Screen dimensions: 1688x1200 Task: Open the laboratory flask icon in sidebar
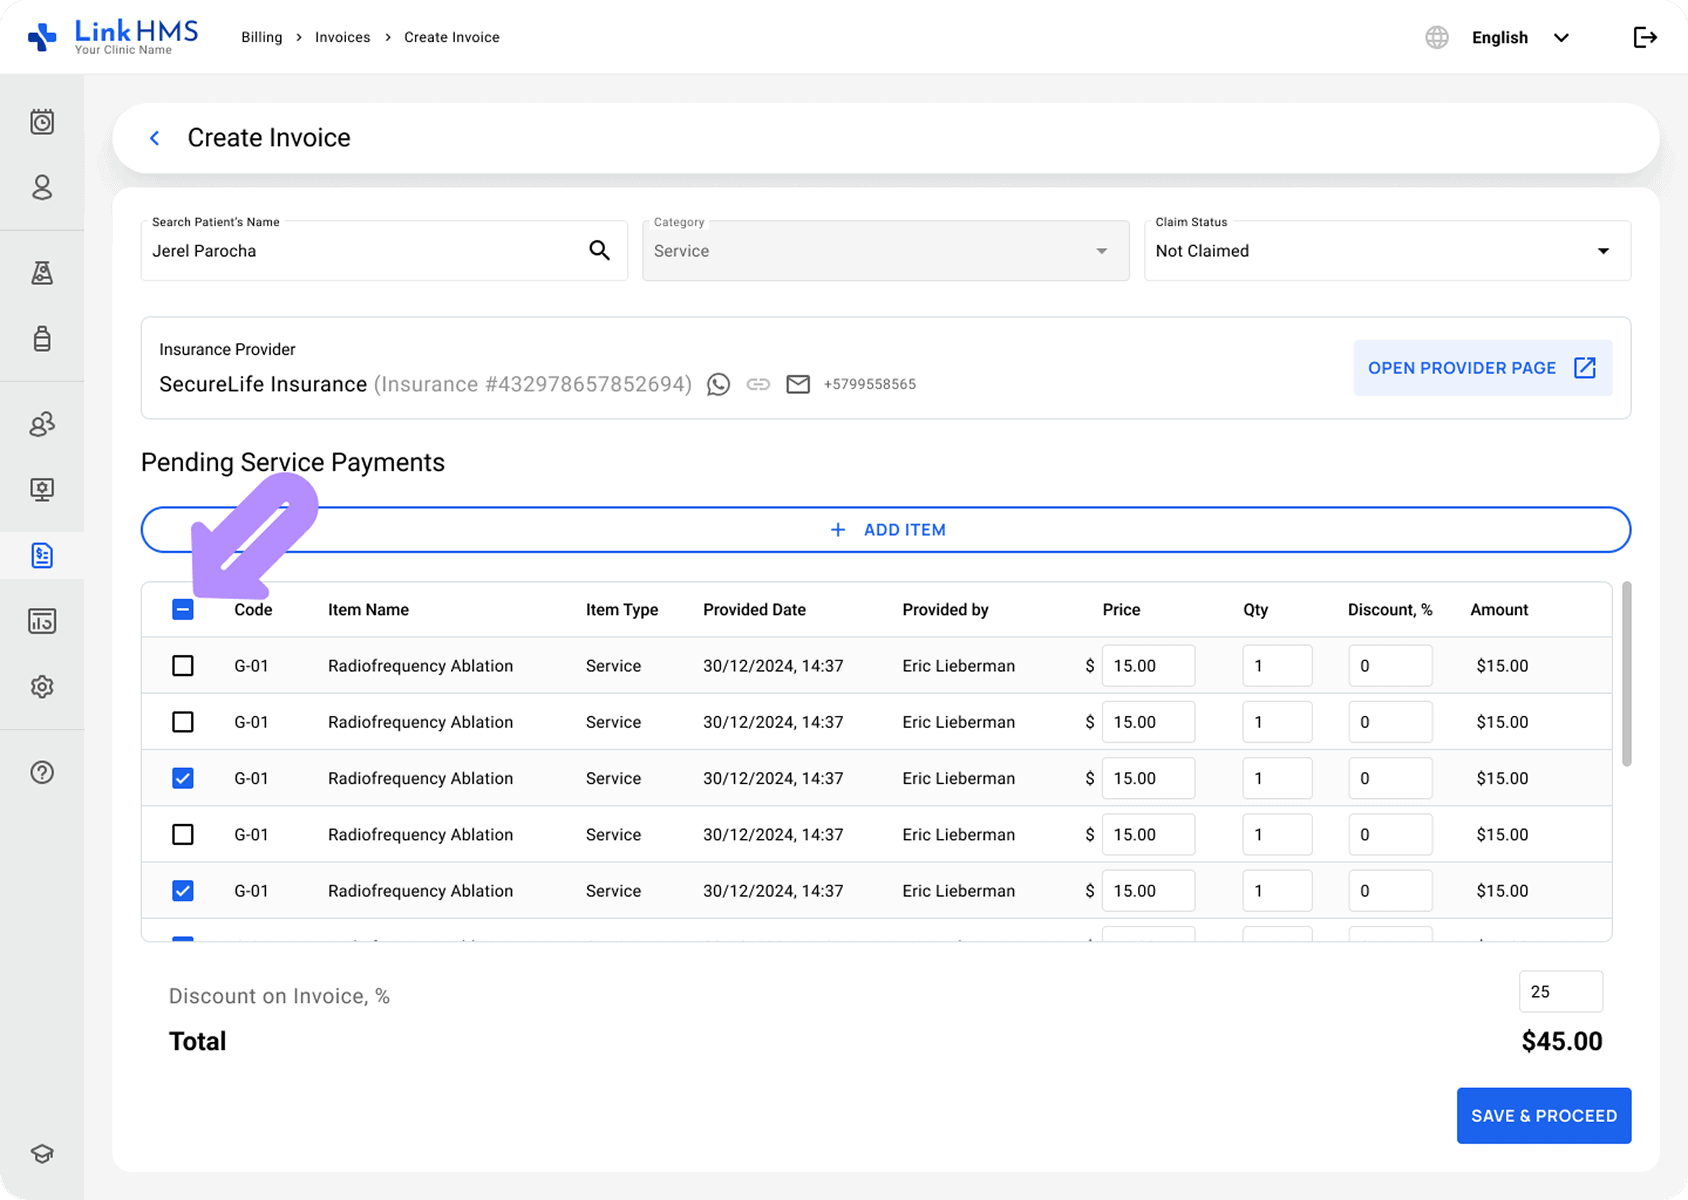pyautogui.click(x=42, y=273)
